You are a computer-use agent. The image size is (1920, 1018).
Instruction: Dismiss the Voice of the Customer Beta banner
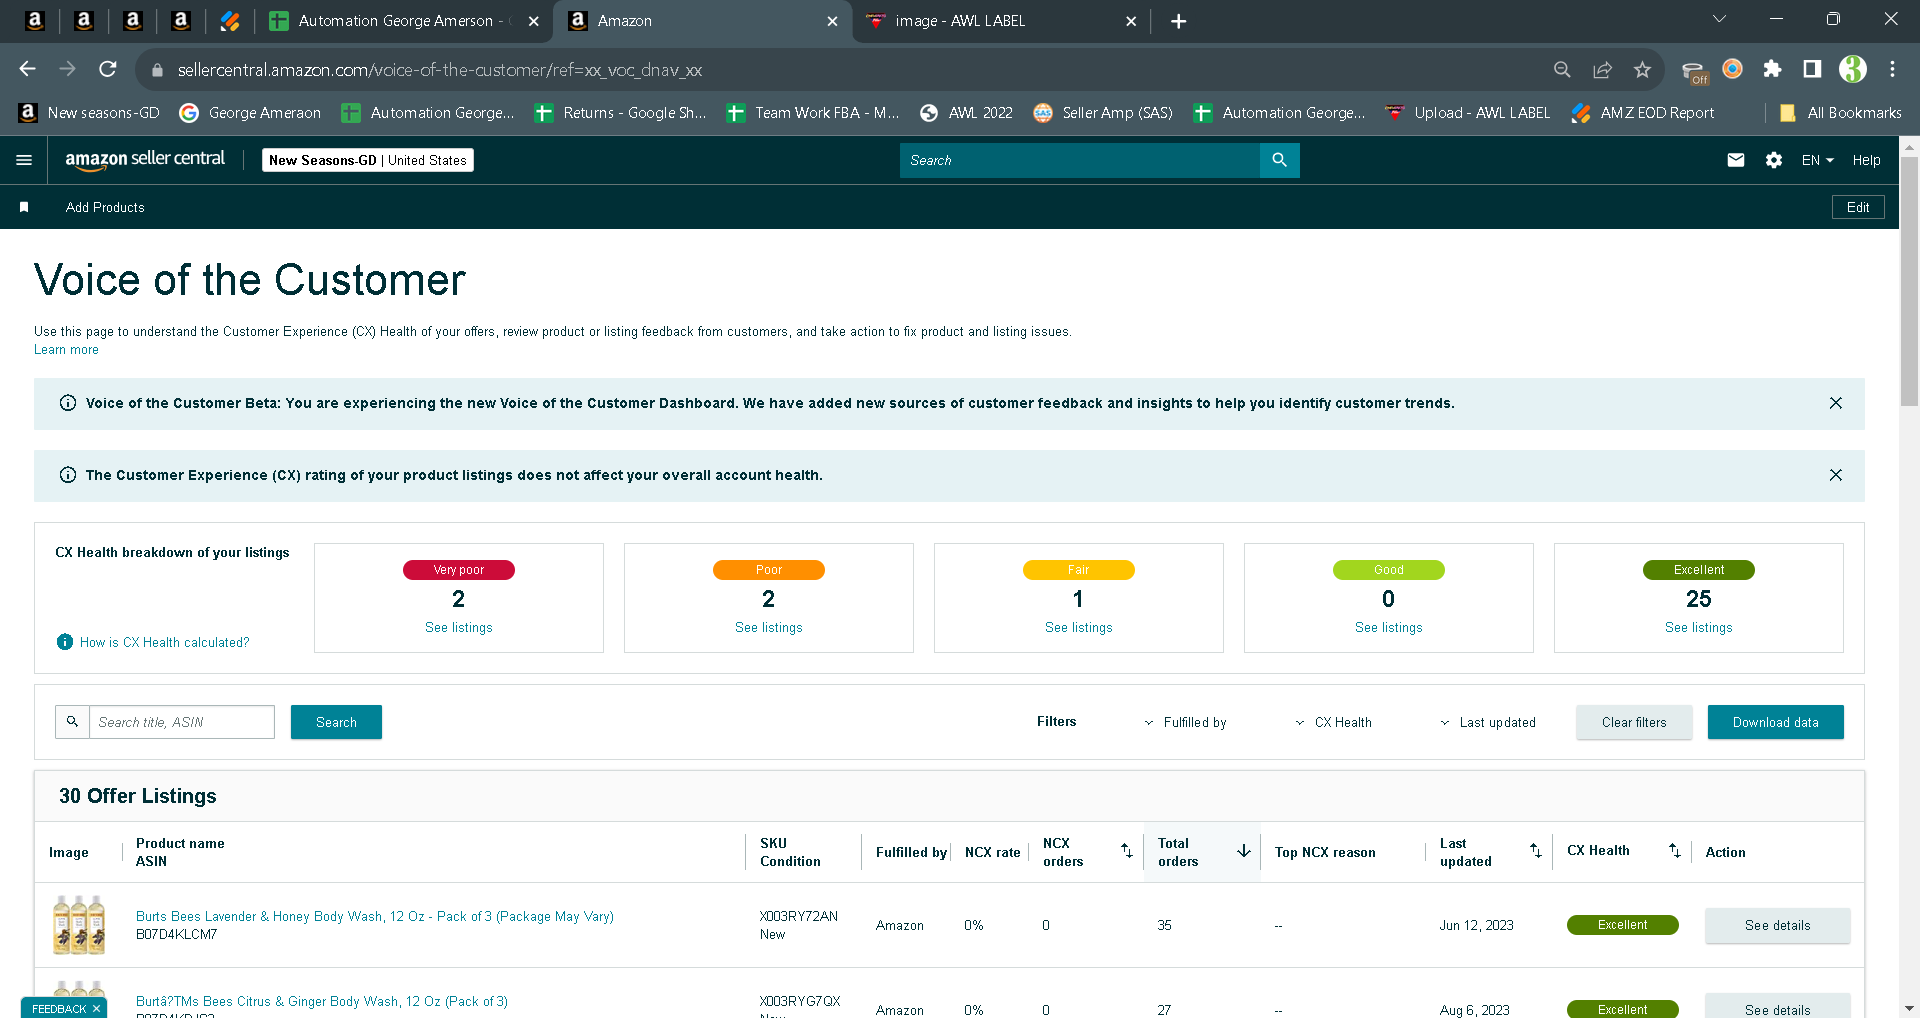click(1836, 403)
